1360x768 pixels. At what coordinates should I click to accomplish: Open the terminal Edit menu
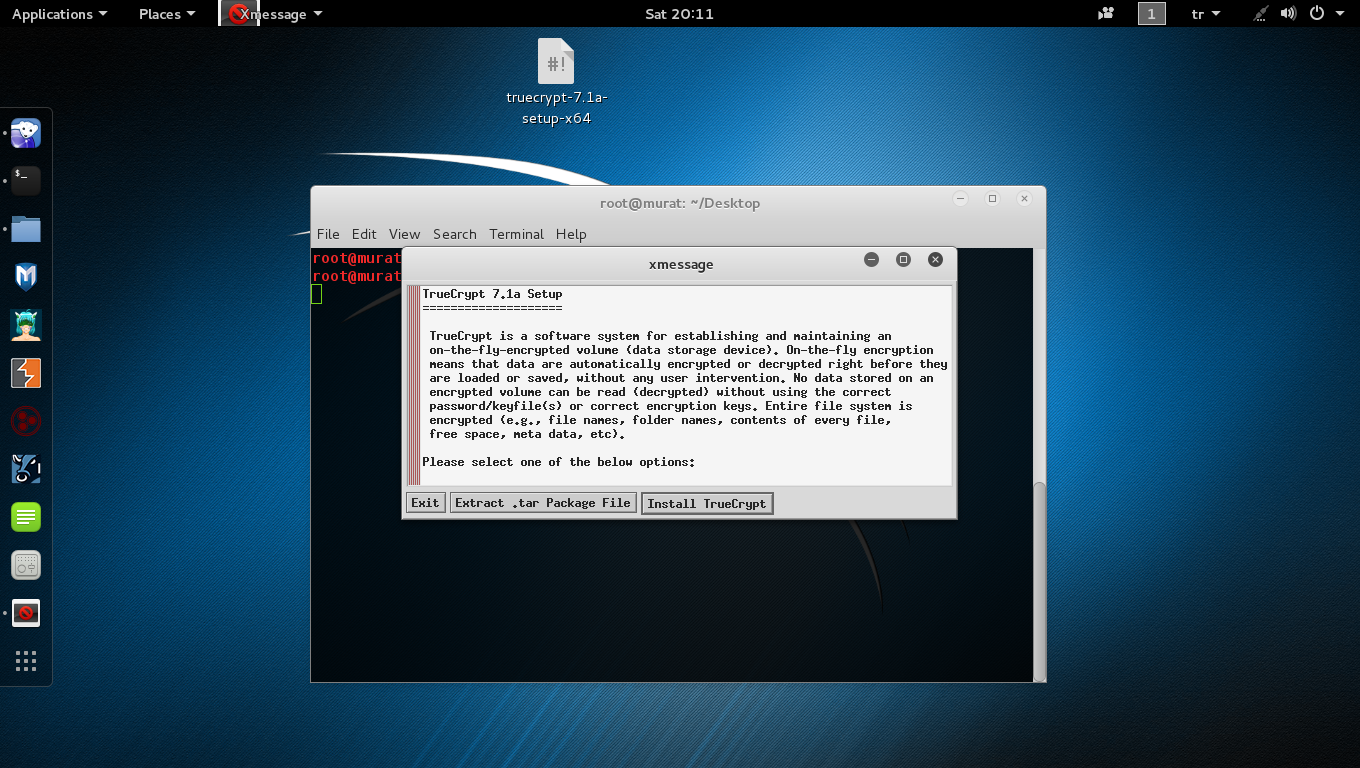point(364,234)
